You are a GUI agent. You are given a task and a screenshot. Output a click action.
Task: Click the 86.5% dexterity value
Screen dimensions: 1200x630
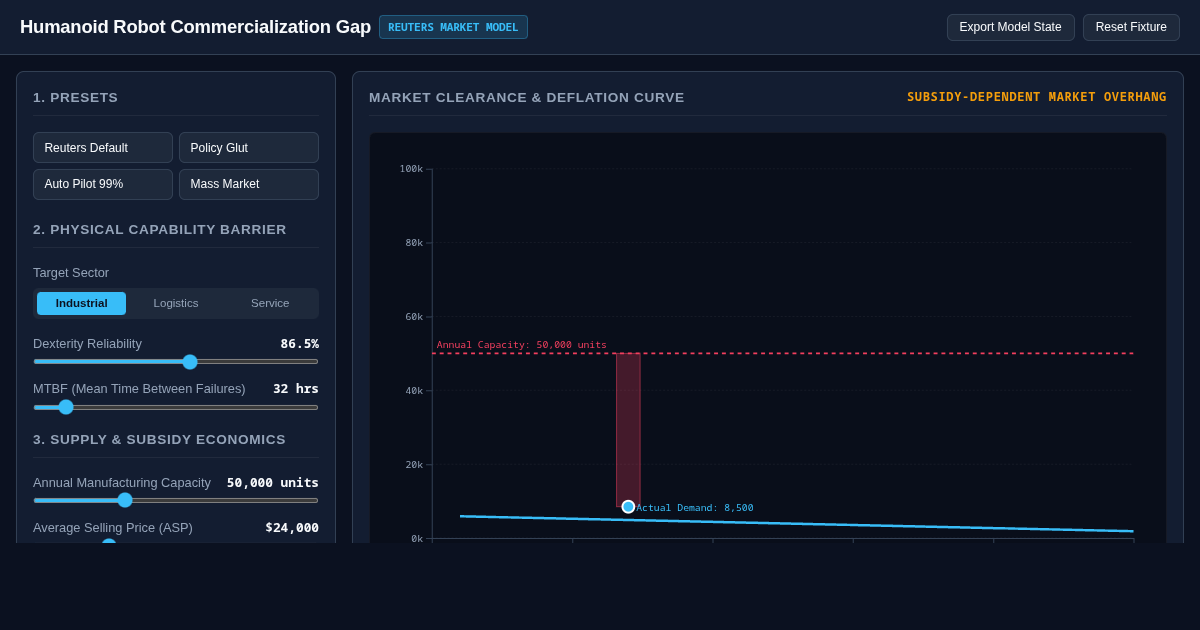pos(299,343)
